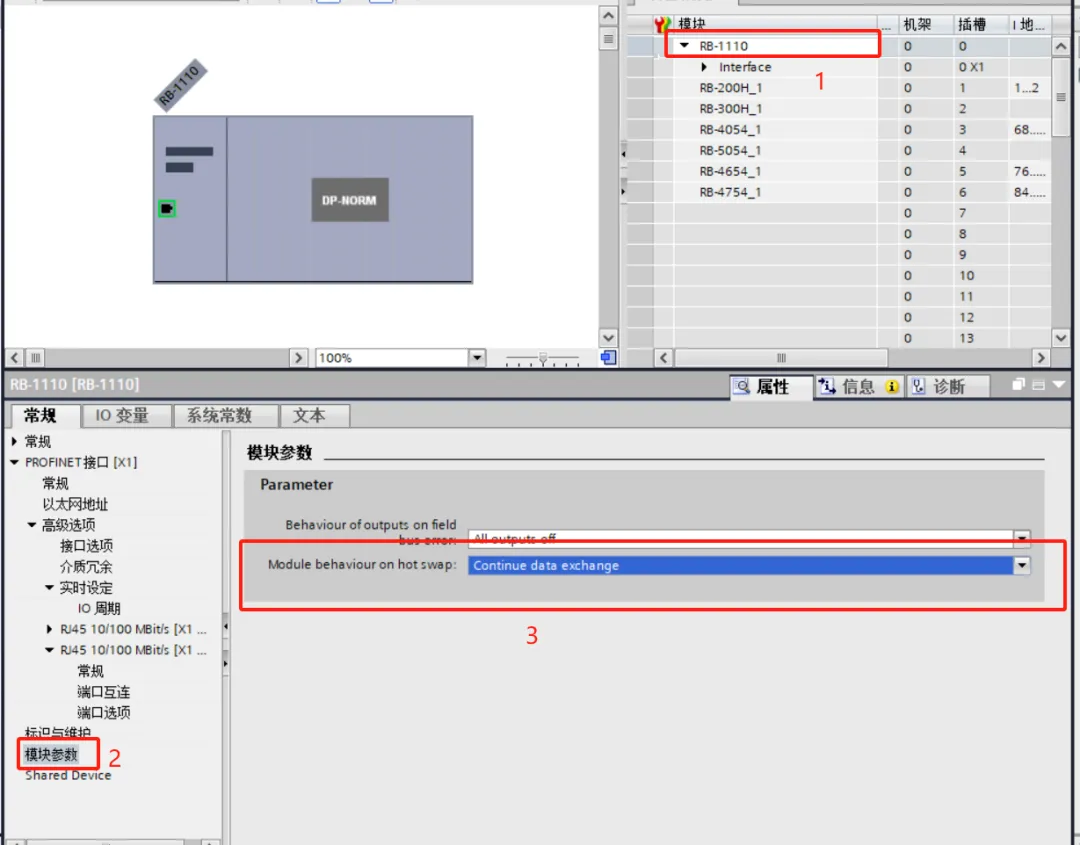Open the Module behaviour on hot swap dropdown
Screen dimensions: 1080x845
[1022, 565]
